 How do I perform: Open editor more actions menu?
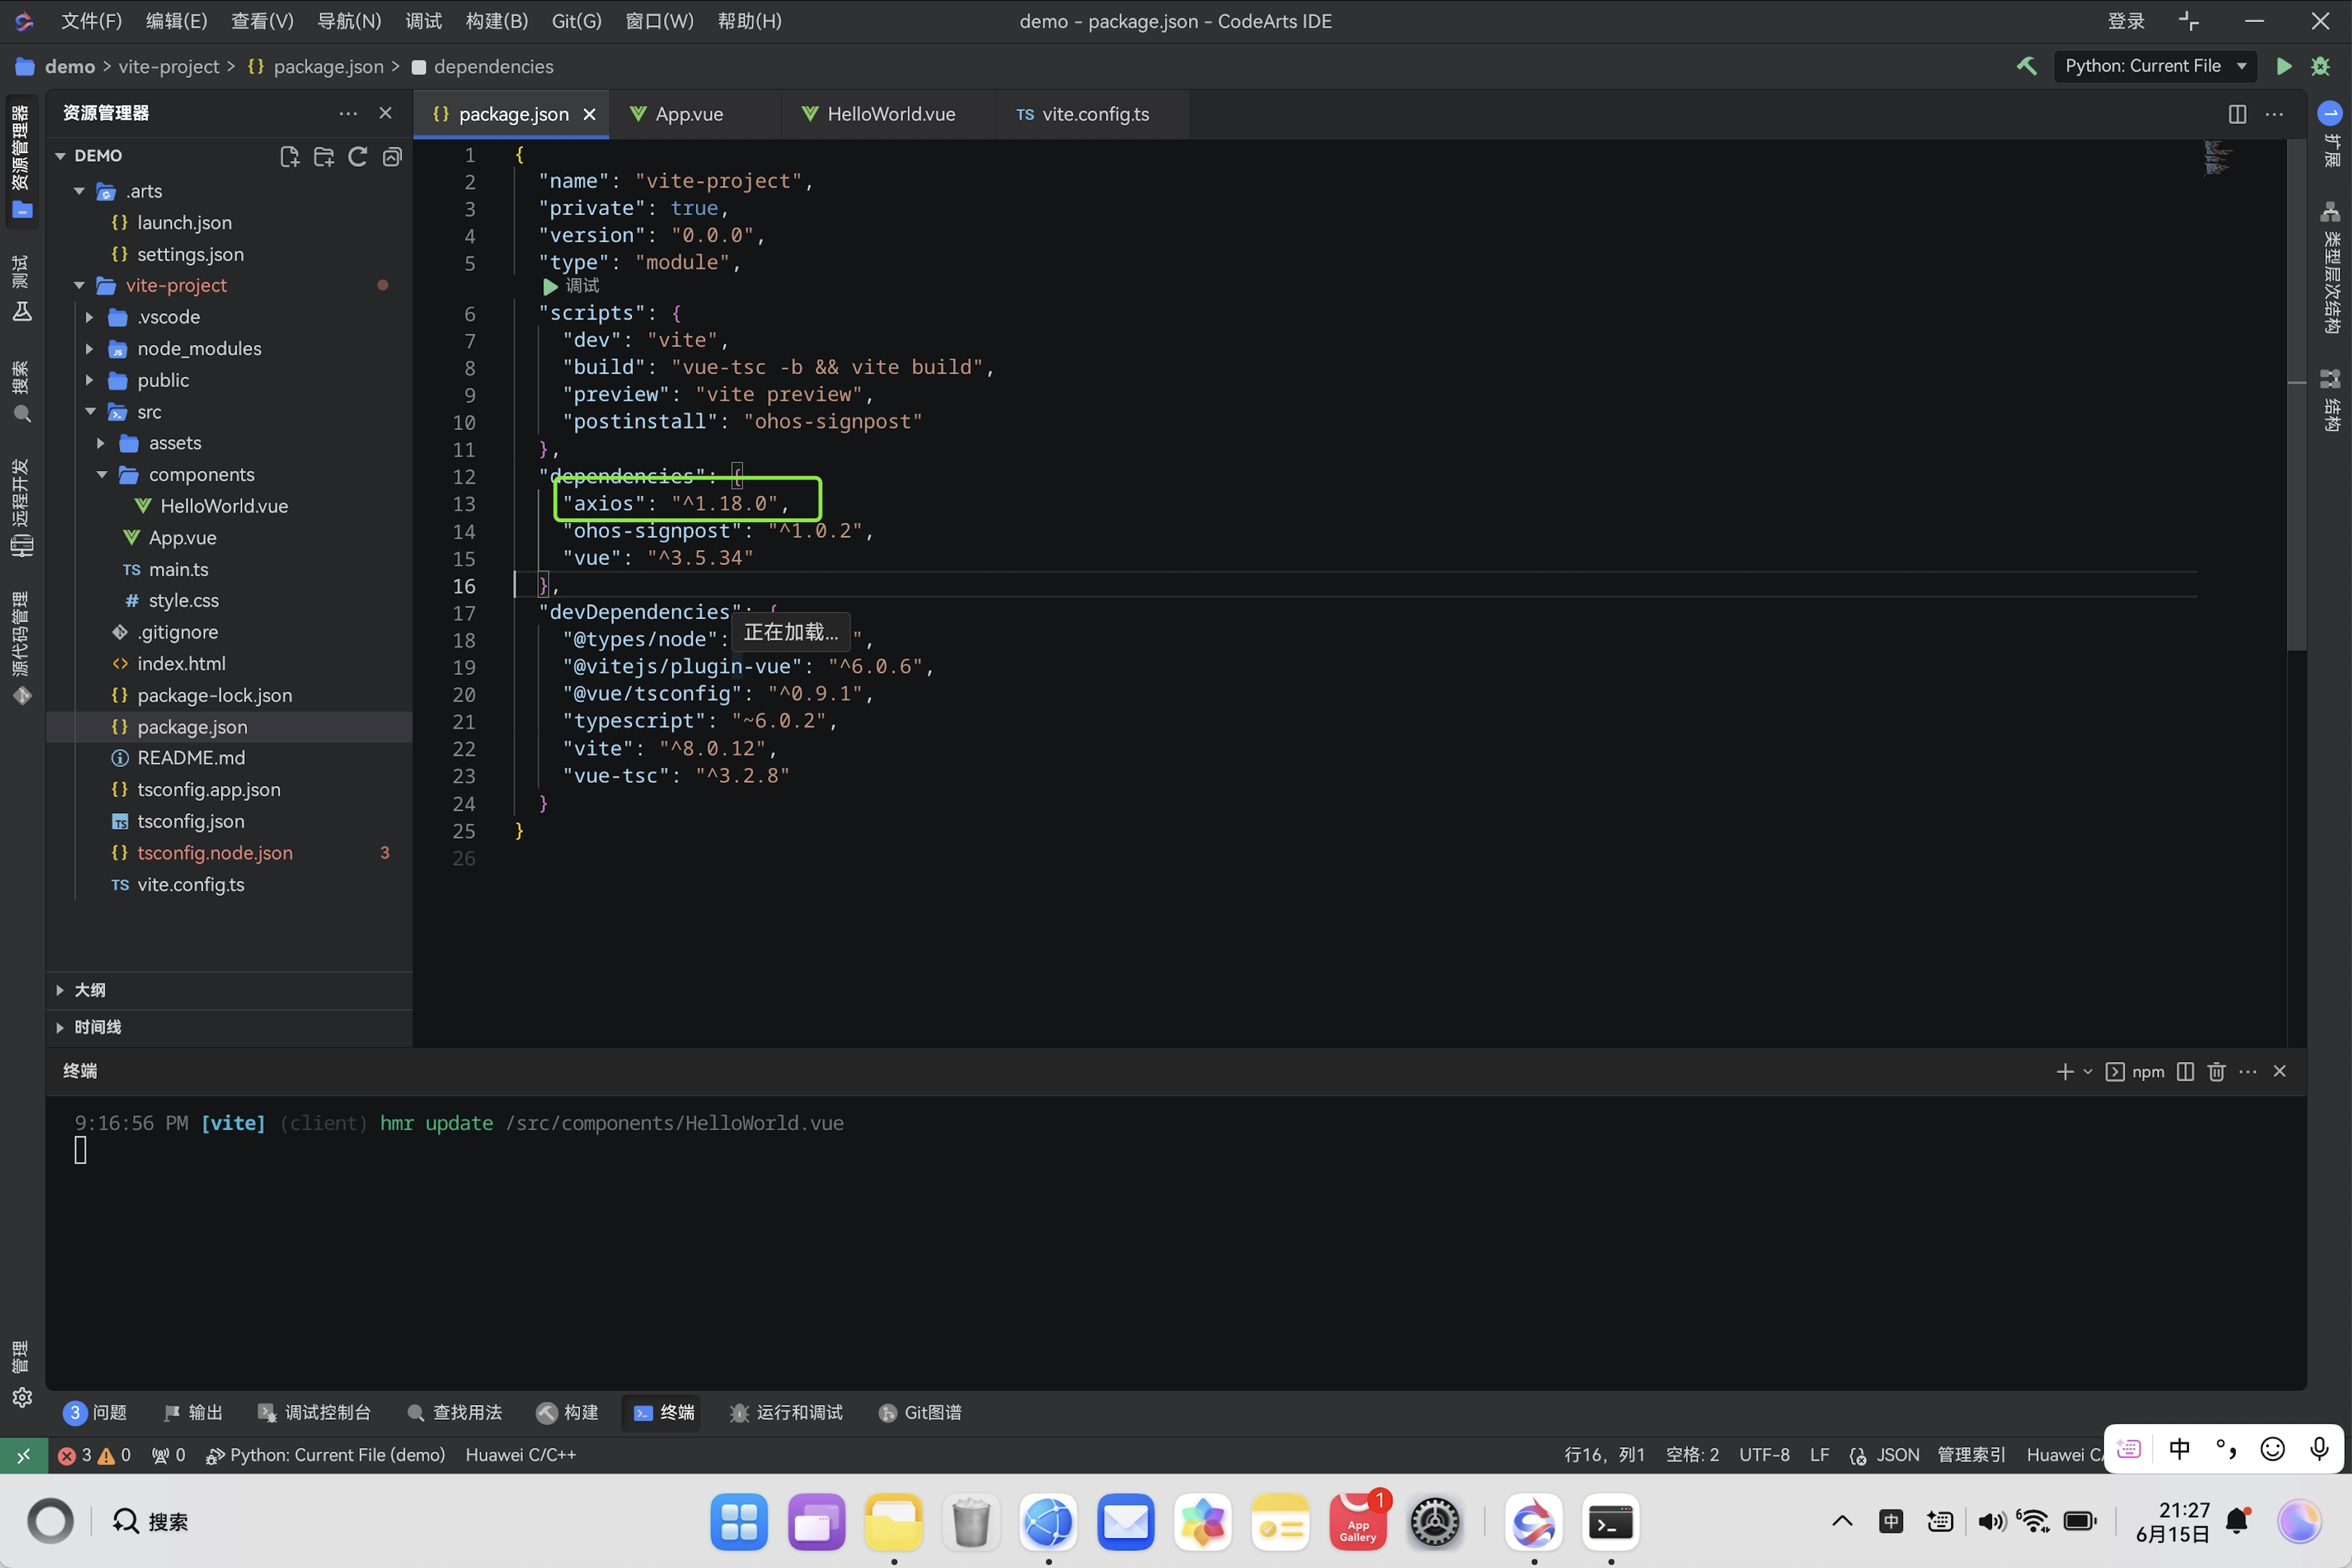coord(2274,114)
